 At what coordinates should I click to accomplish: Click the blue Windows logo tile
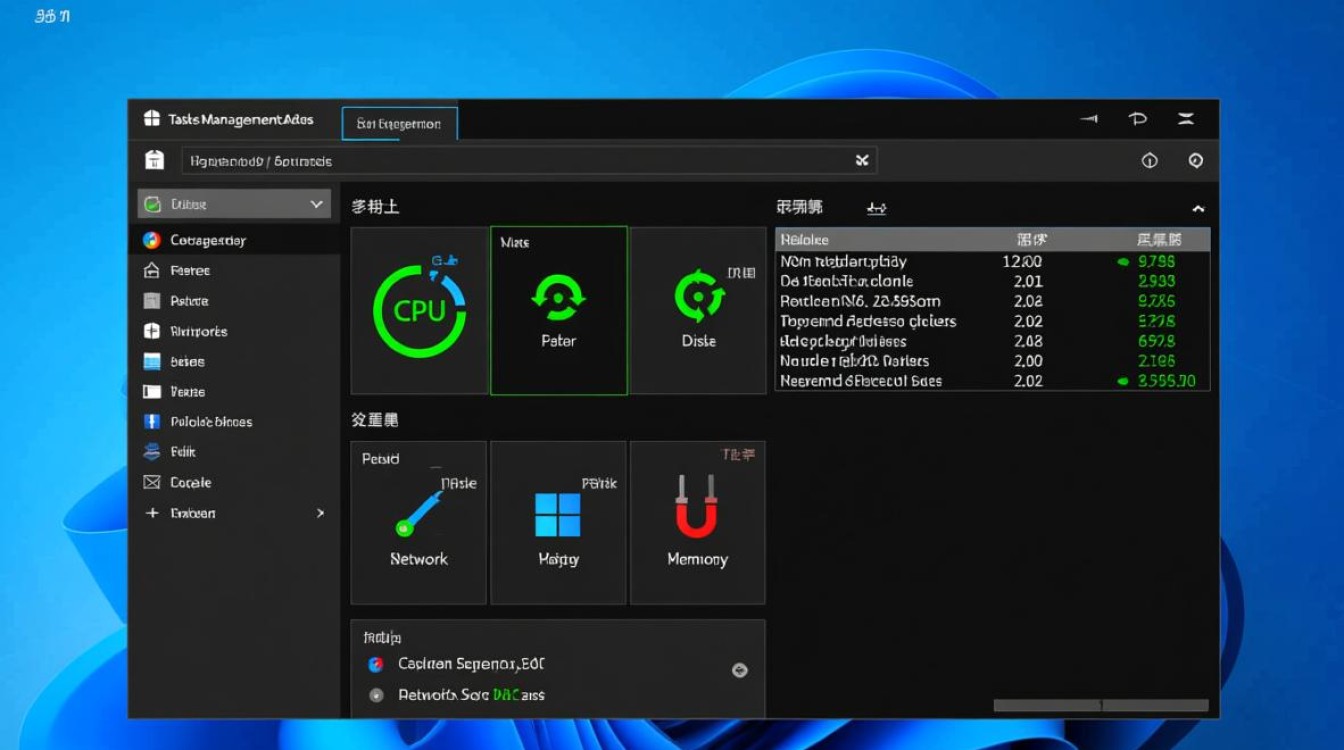pyautogui.click(x=558, y=522)
